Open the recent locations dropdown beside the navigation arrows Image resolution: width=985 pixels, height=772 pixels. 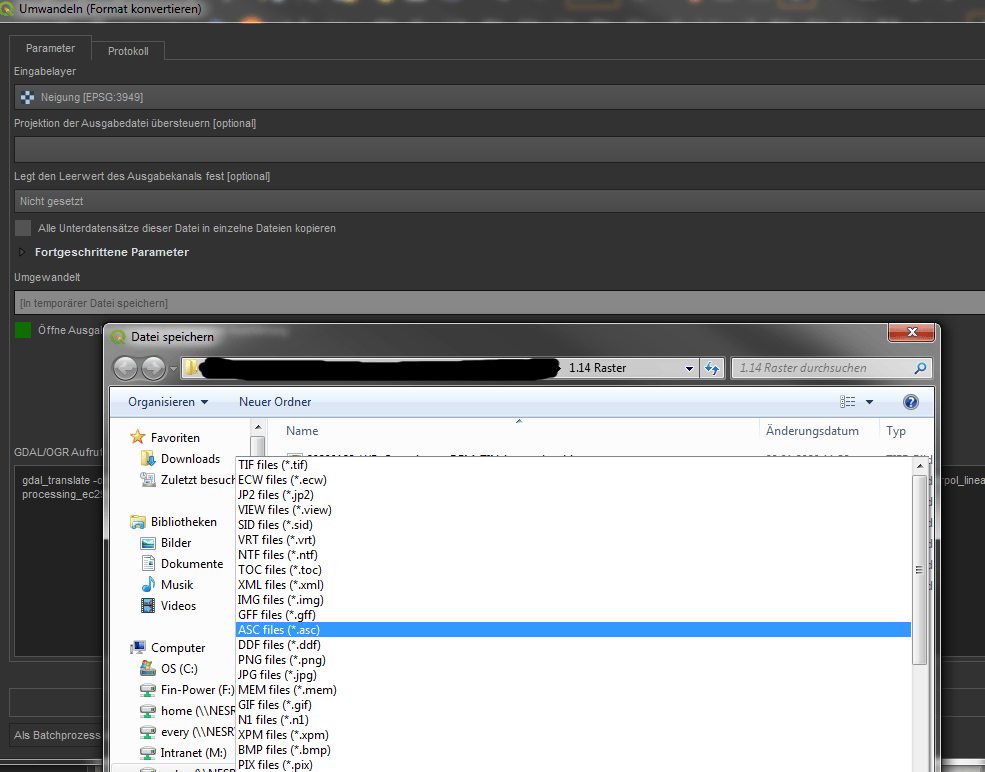tap(173, 369)
